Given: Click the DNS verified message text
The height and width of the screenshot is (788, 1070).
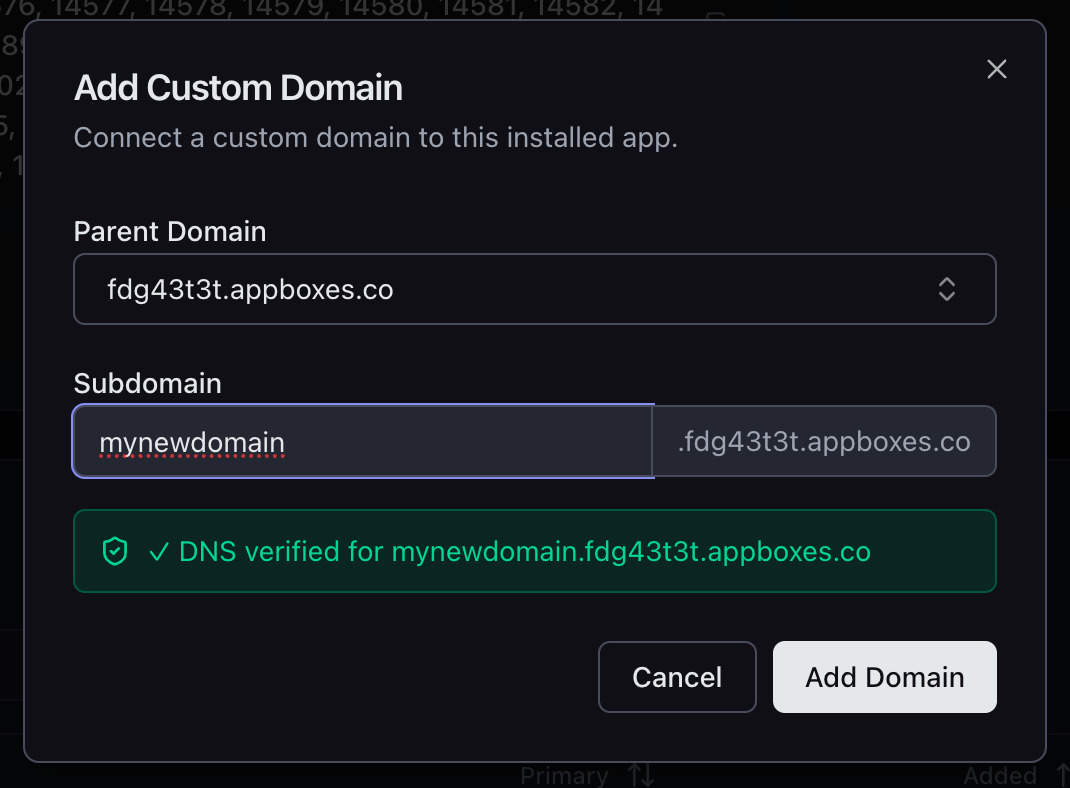Looking at the screenshot, I should pos(510,551).
